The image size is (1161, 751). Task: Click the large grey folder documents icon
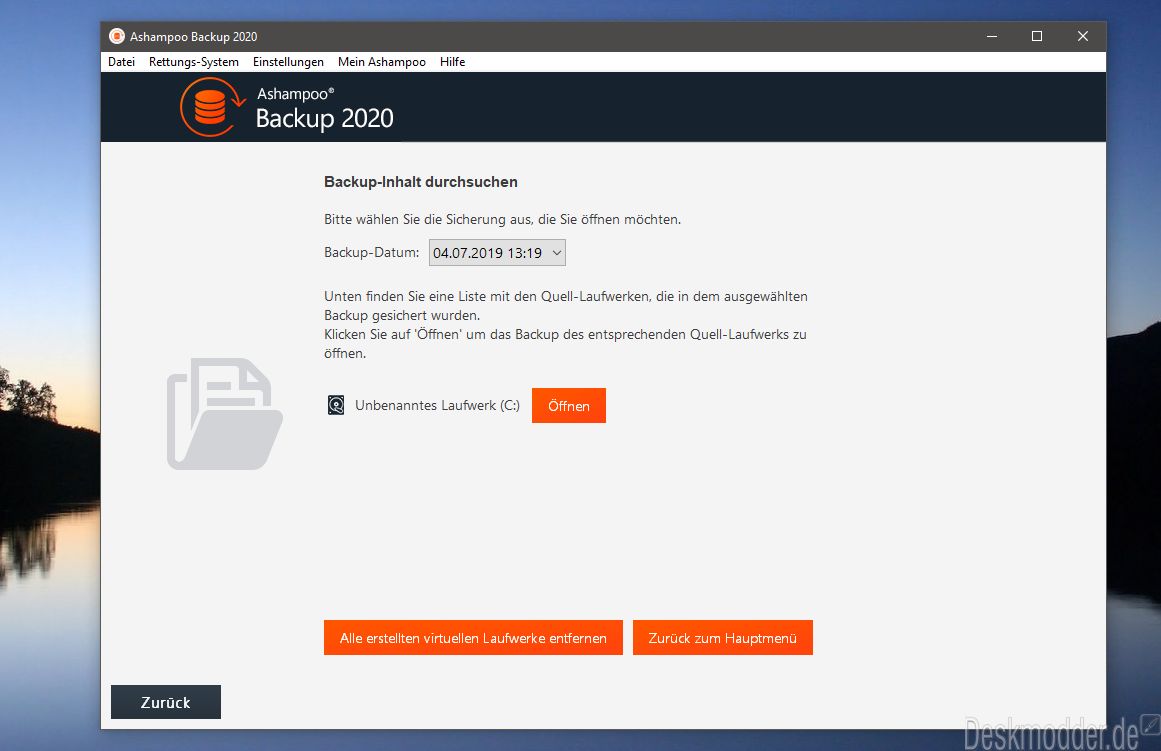pyautogui.click(x=224, y=414)
